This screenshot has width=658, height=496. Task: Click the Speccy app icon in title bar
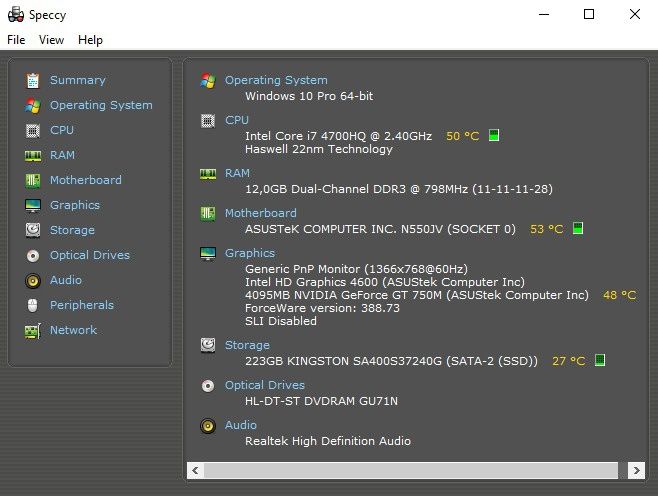(x=16, y=15)
